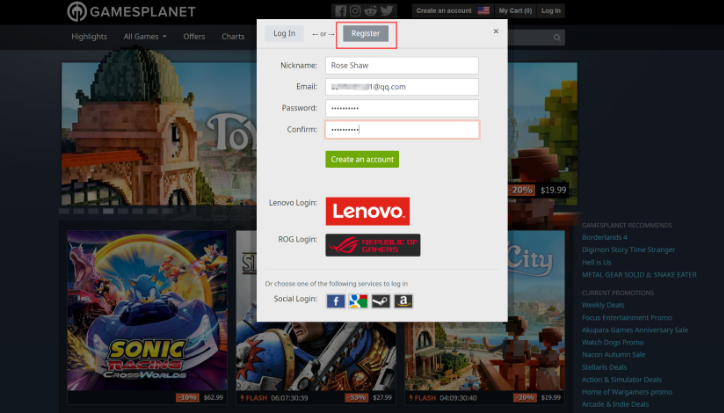This screenshot has height=413, width=724.
Task: Open Gamesplanet Reddit page icon
Action: pyautogui.click(x=370, y=10)
